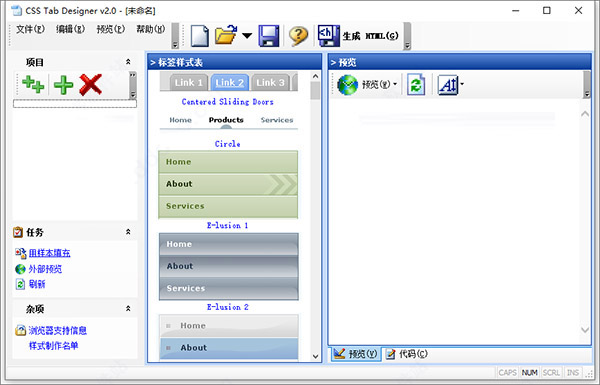The width and height of the screenshot is (600, 385).
Task: Open the 文件(F) menu
Action: coord(30,29)
